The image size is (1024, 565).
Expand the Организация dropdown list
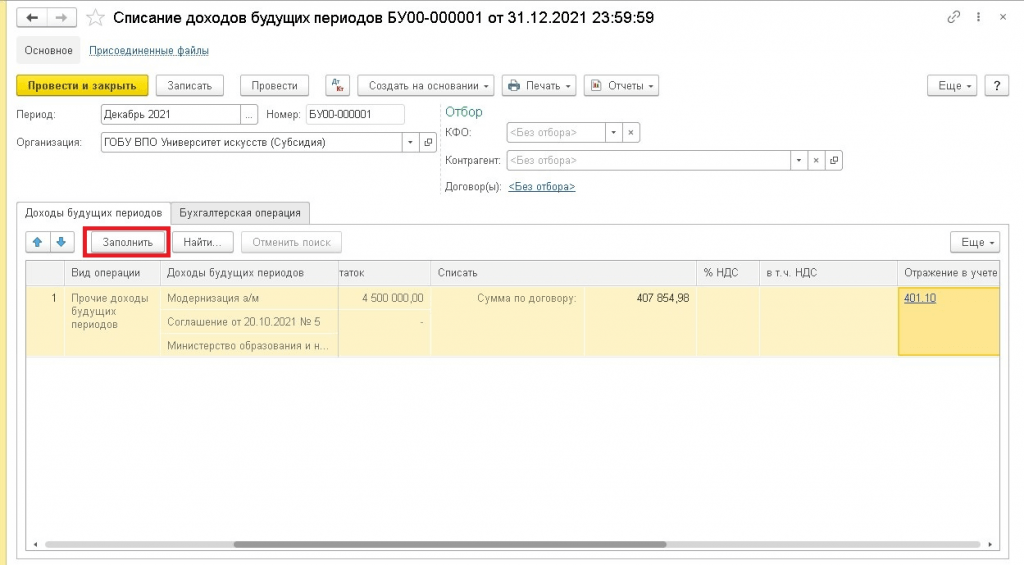(x=410, y=142)
